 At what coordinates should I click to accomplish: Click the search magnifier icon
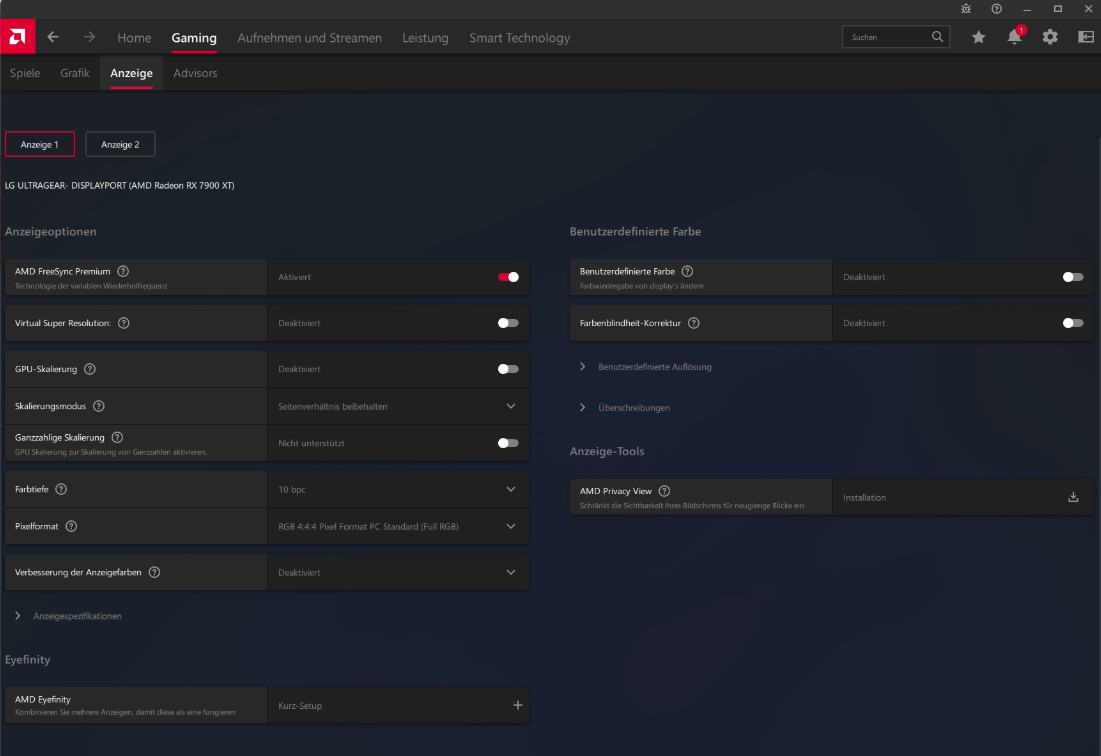coord(937,37)
